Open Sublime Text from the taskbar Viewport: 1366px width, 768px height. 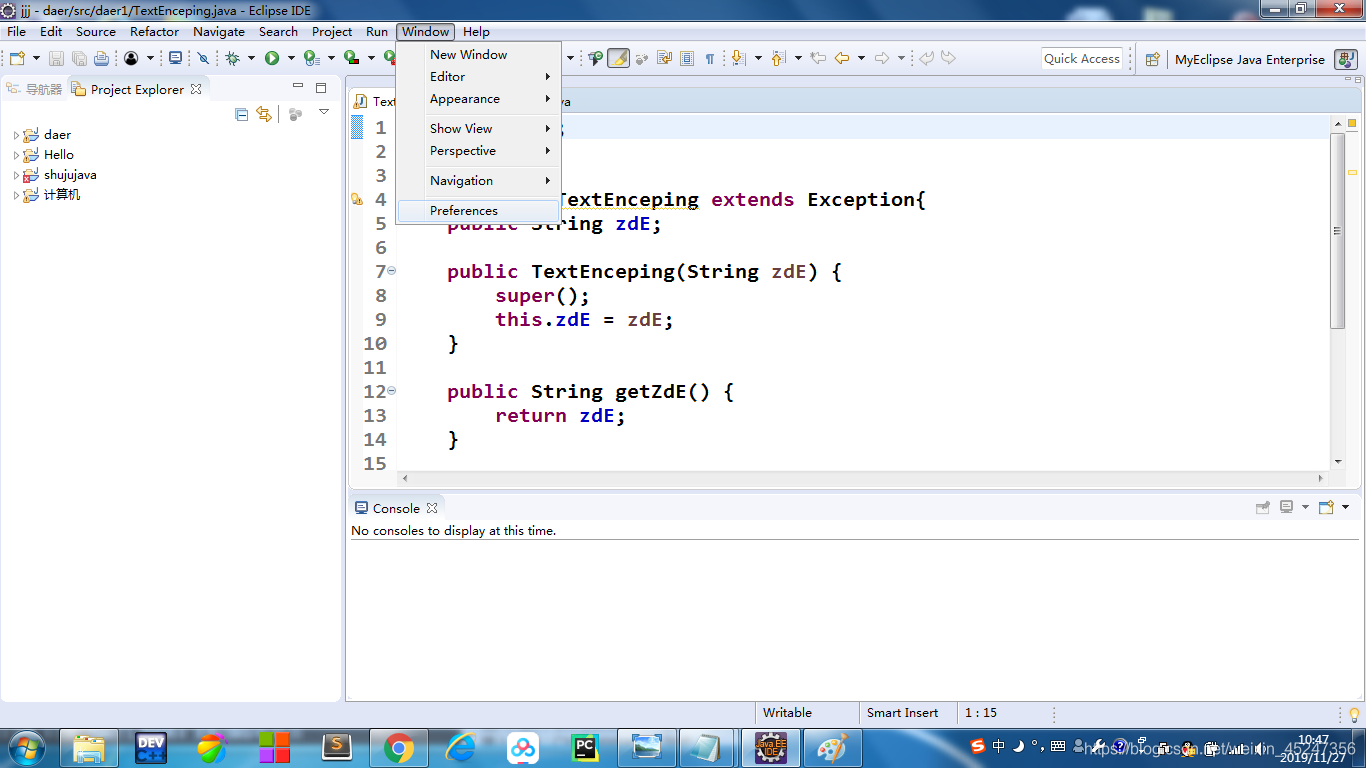[x=337, y=748]
